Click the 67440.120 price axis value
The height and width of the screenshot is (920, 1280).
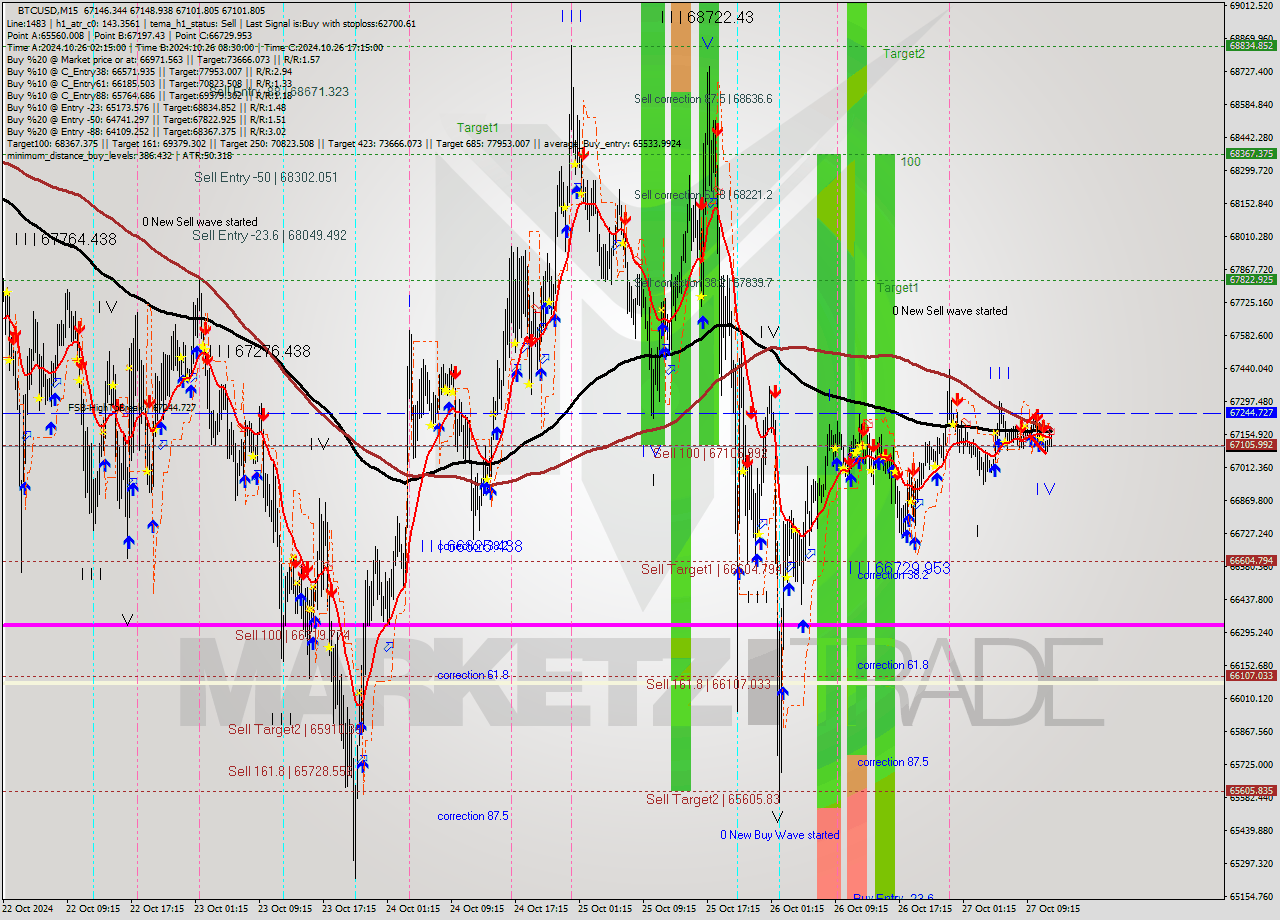(1251, 369)
